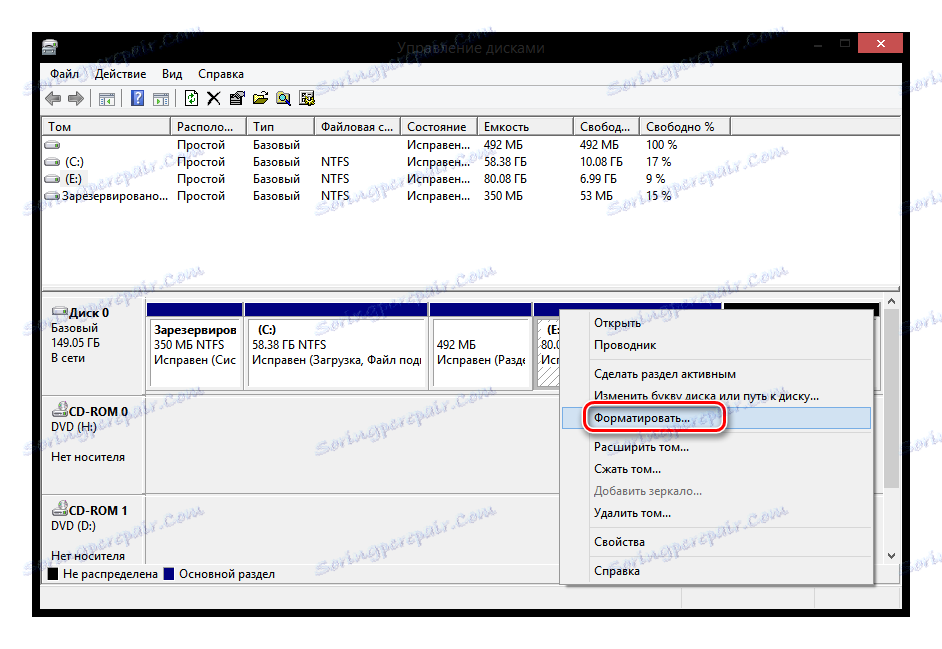Screen dimensions: 942x649
Task: Click the Forward arrow toolbar icon
Action: point(76,99)
